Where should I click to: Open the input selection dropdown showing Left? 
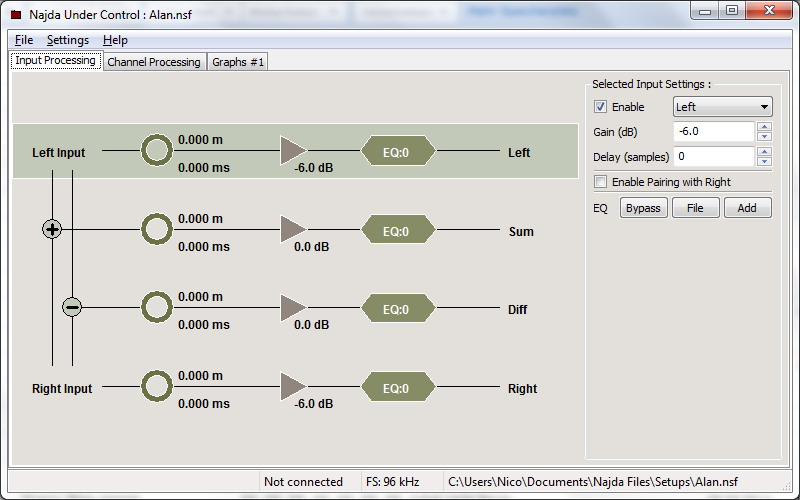[x=722, y=107]
